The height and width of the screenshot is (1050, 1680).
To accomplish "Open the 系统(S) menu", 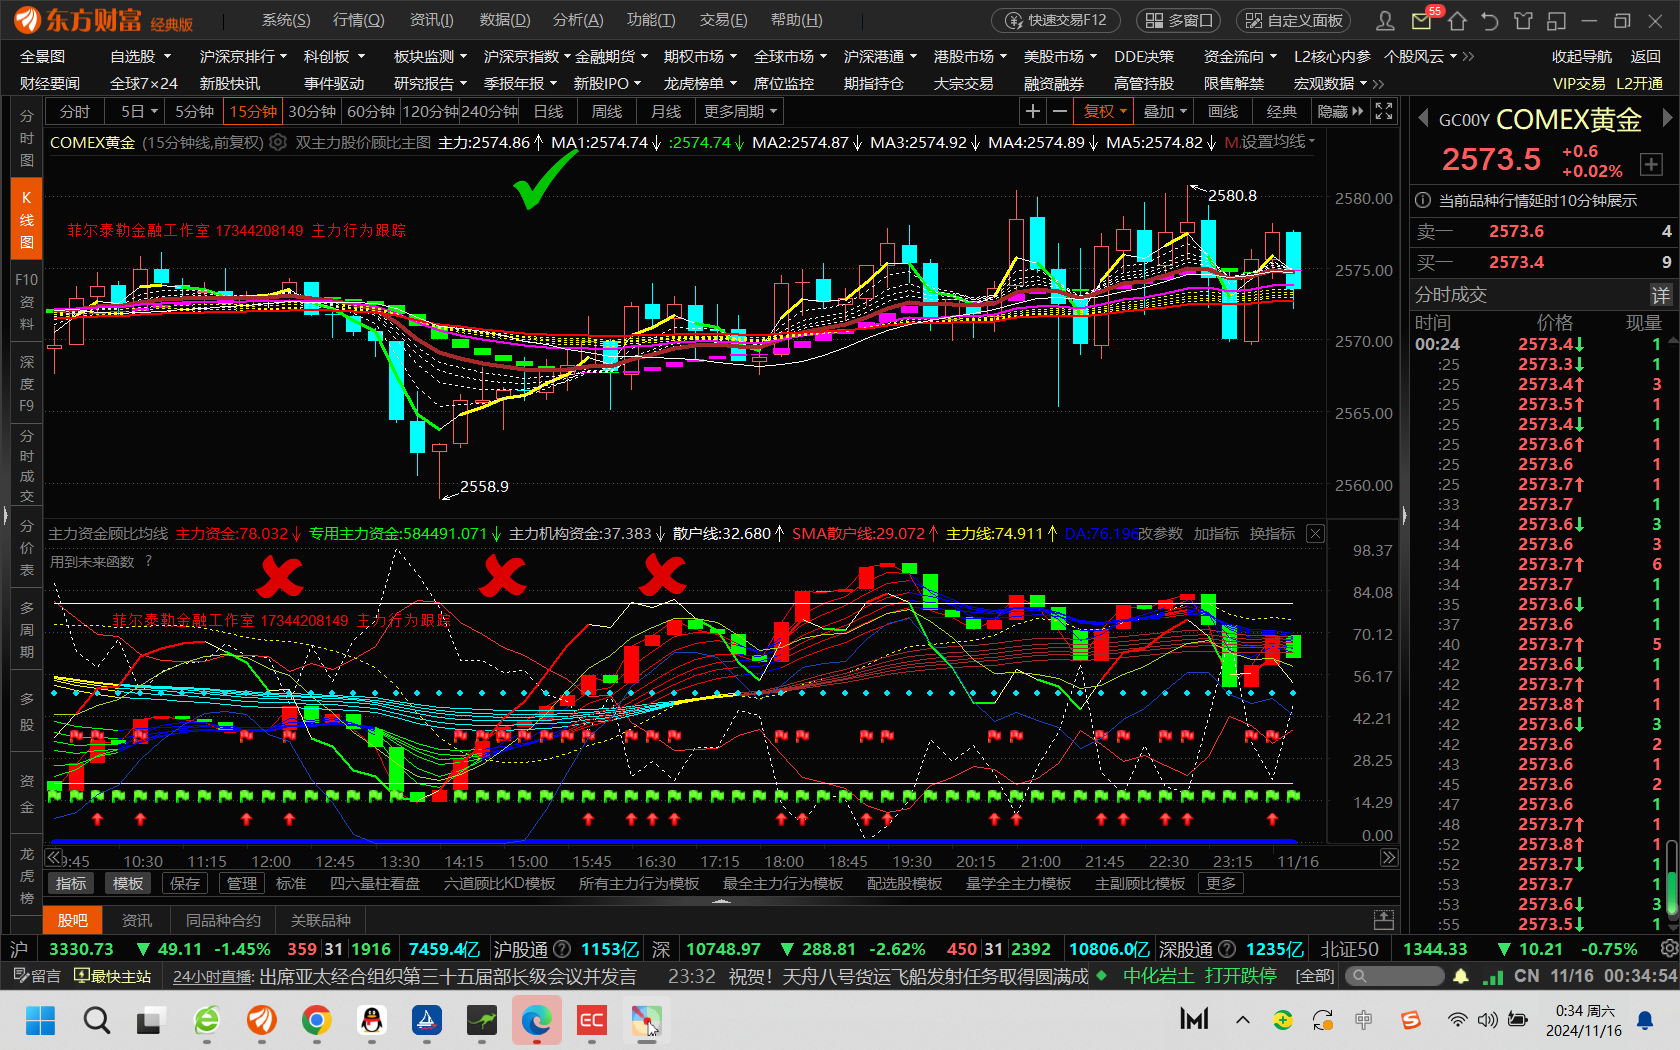I will click(286, 20).
